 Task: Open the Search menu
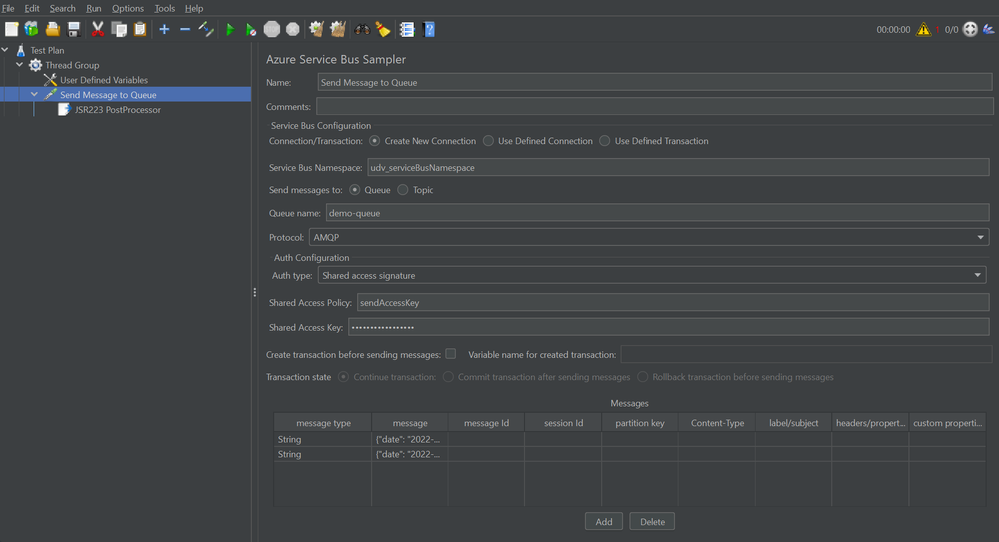tap(62, 8)
